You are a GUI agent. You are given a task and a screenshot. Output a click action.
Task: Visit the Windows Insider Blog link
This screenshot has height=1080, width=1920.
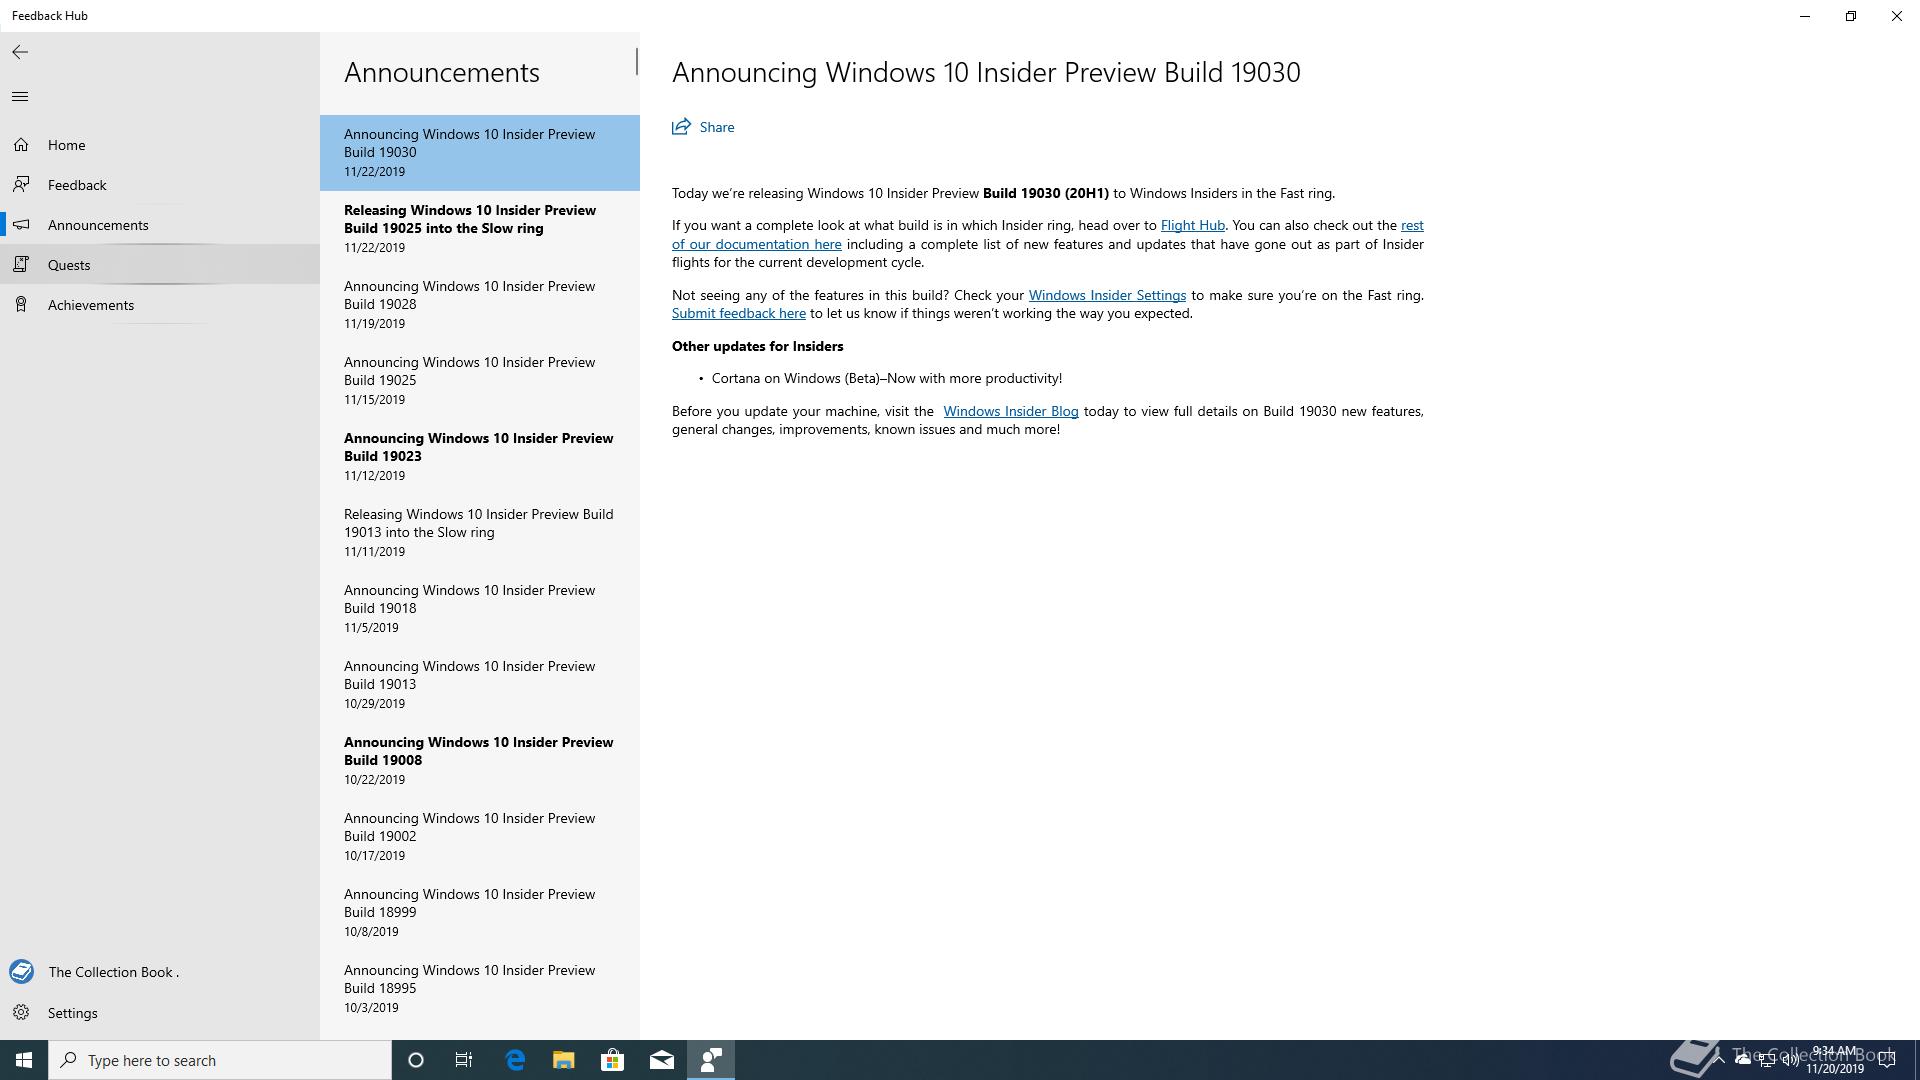coord(1010,411)
